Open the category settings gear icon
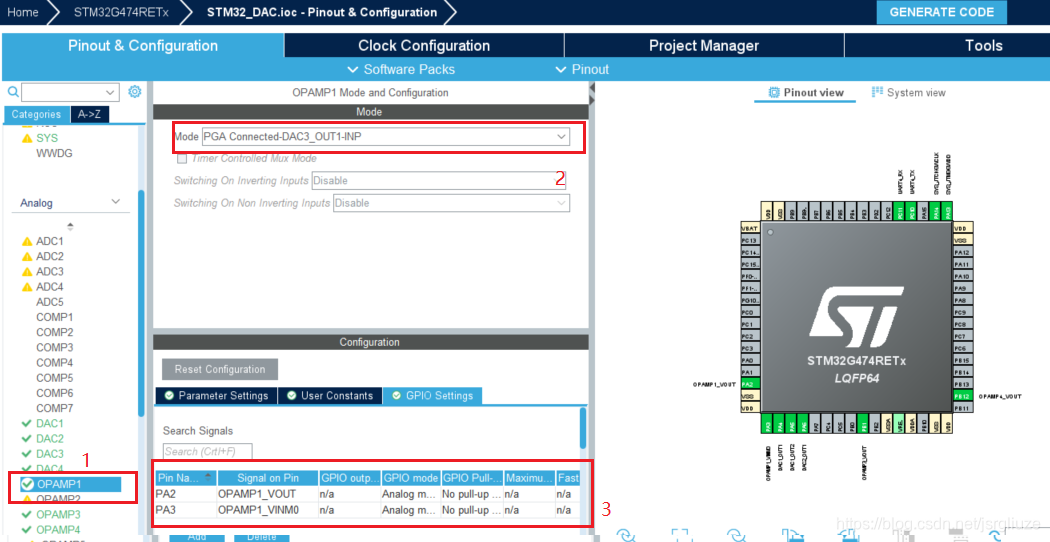The height and width of the screenshot is (542, 1050). click(x=135, y=91)
